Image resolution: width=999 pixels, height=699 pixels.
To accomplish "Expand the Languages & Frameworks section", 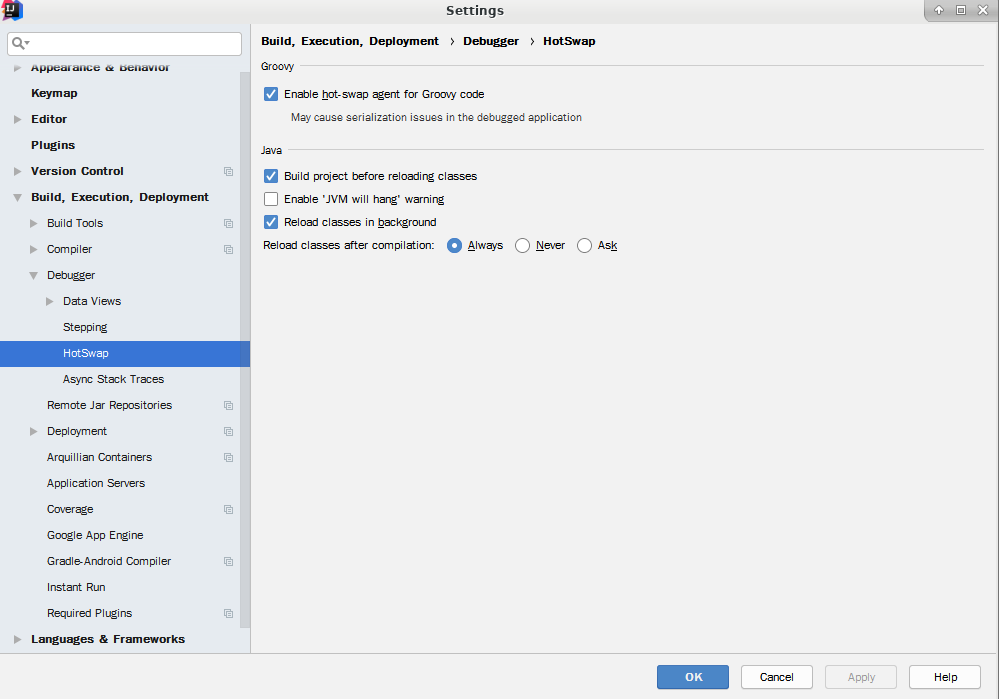I will pos(17,639).
